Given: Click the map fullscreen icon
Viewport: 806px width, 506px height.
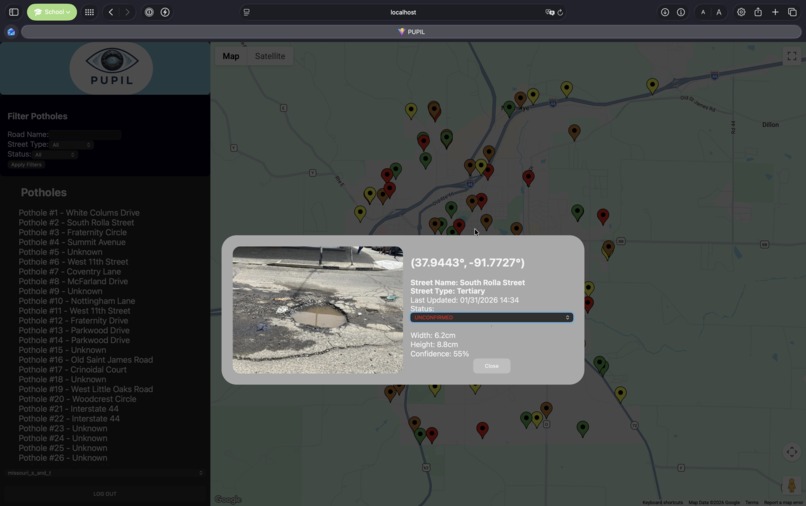Looking at the screenshot, I should coord(792,56).
